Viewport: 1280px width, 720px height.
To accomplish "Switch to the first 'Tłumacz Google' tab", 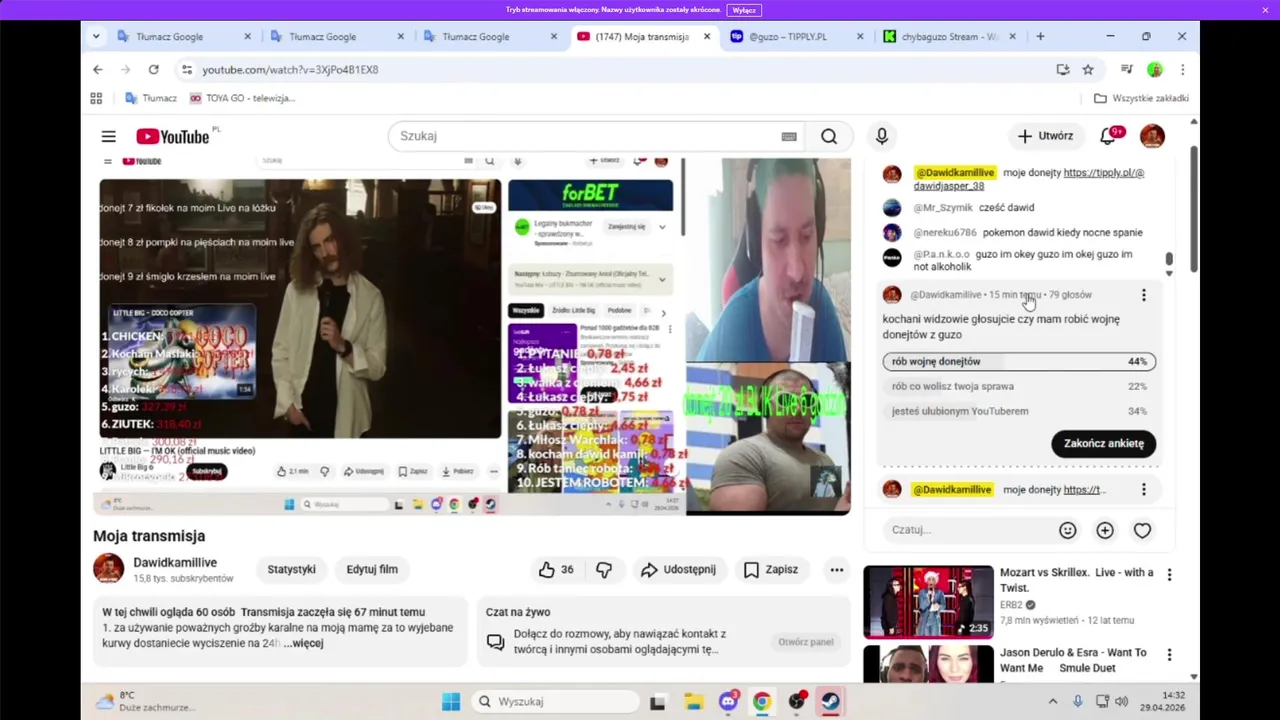I will [x=182, y=36].
